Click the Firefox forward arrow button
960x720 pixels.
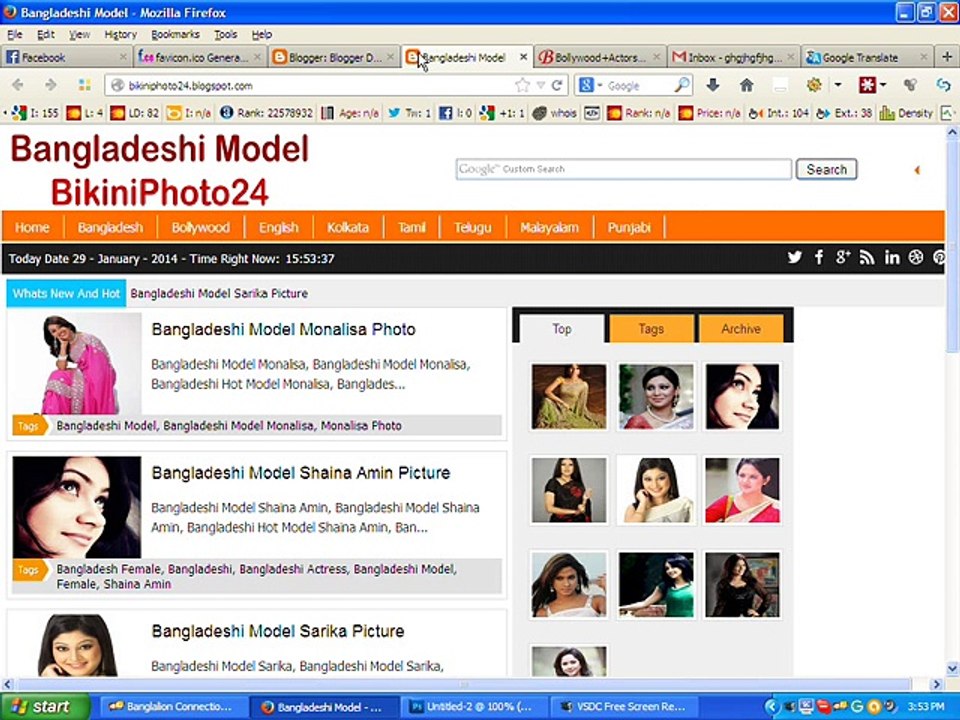[51, 85]
